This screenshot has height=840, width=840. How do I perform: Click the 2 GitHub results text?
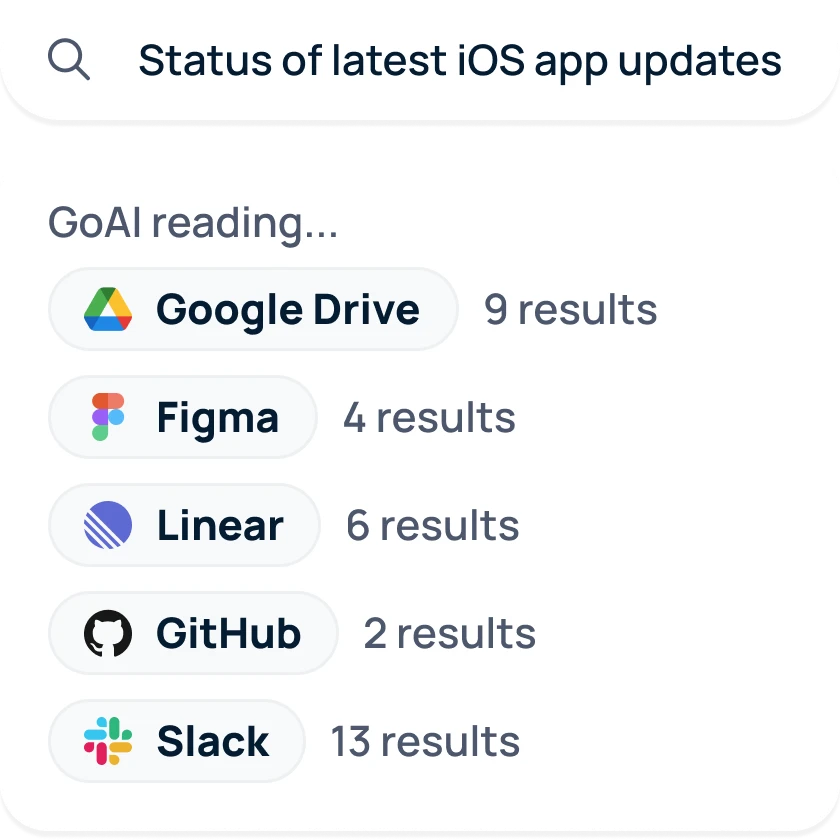point(449,632)
